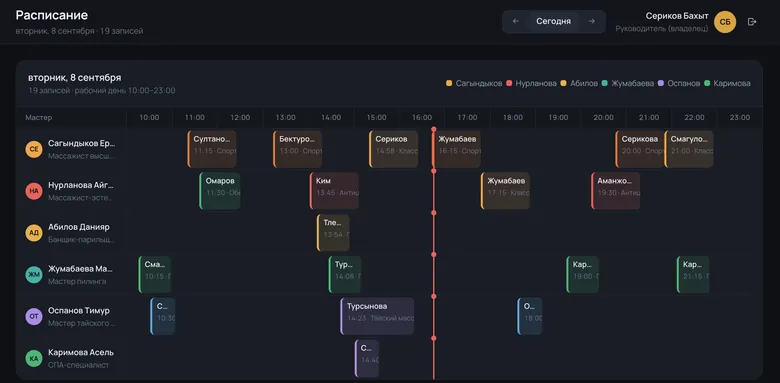Click ЖМ avatar of Жумабаева
This screenshot has height=383, width=780.
tap(34, 274)
